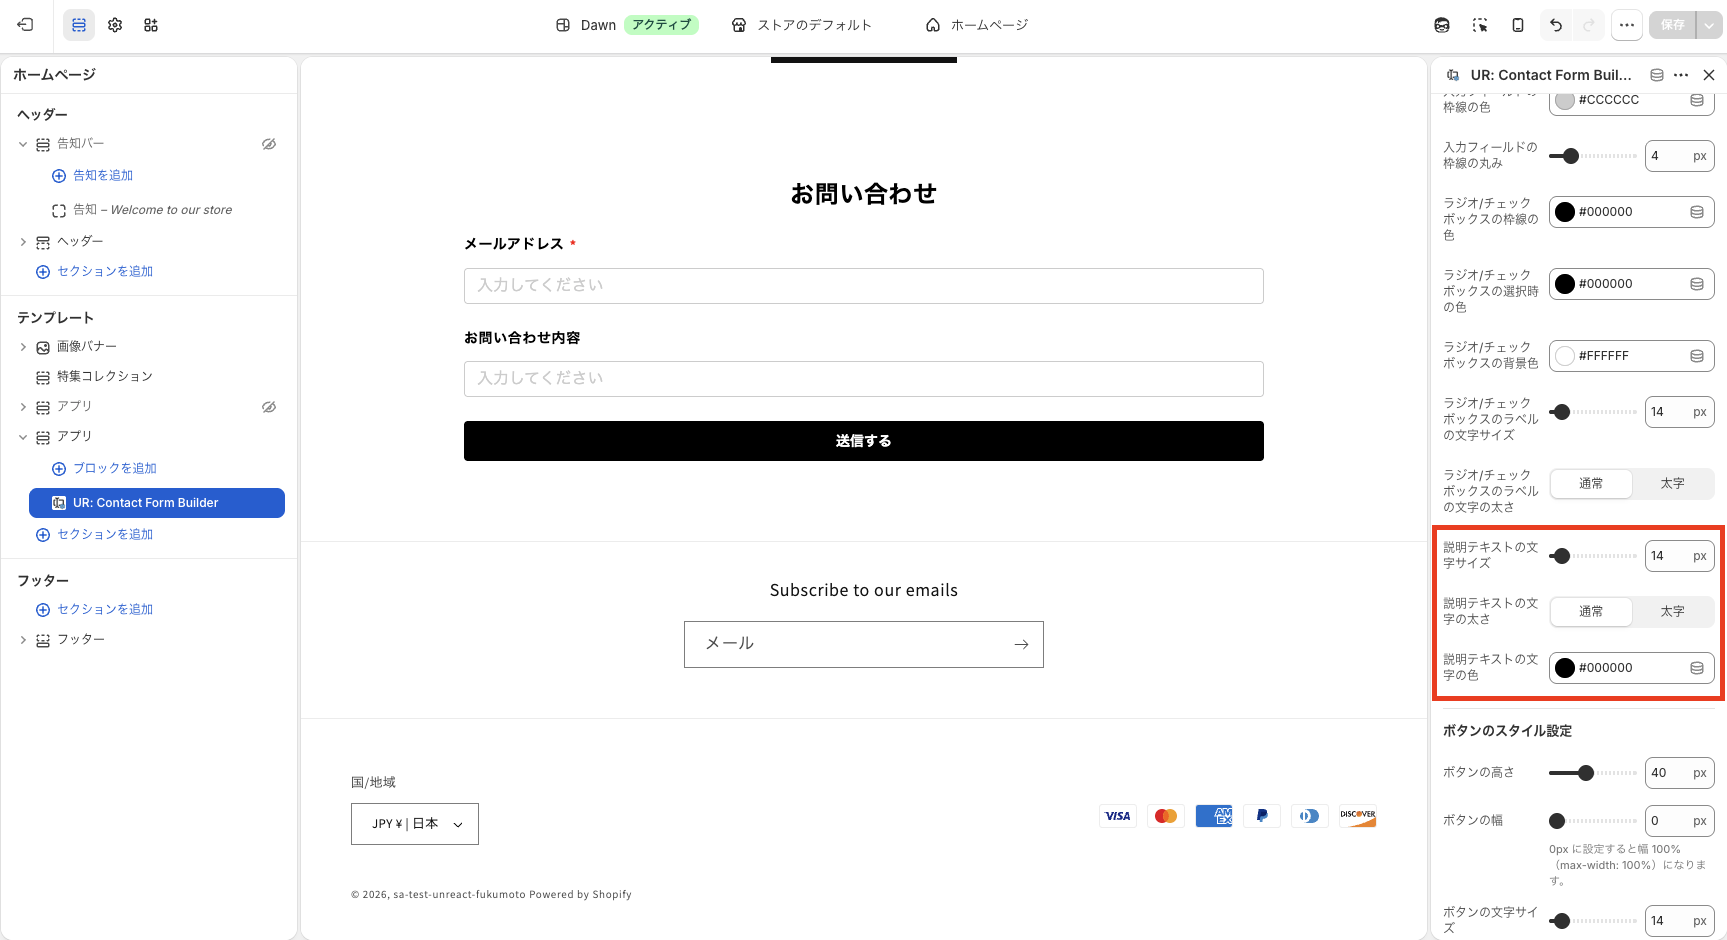Click the exit editor icon
This screenshot has height=940, width=1727.
26,25
